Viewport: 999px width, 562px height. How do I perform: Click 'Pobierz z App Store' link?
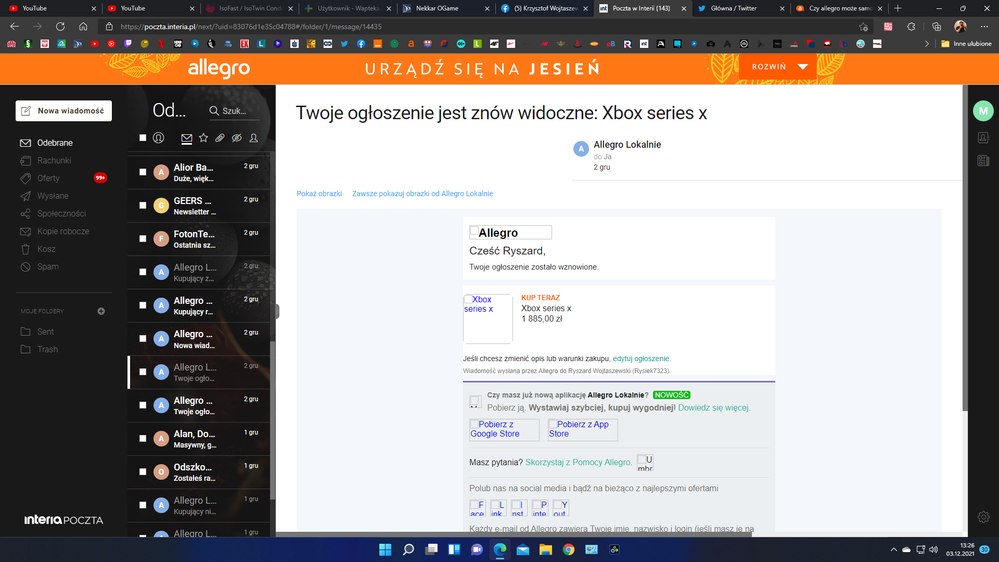582,429
